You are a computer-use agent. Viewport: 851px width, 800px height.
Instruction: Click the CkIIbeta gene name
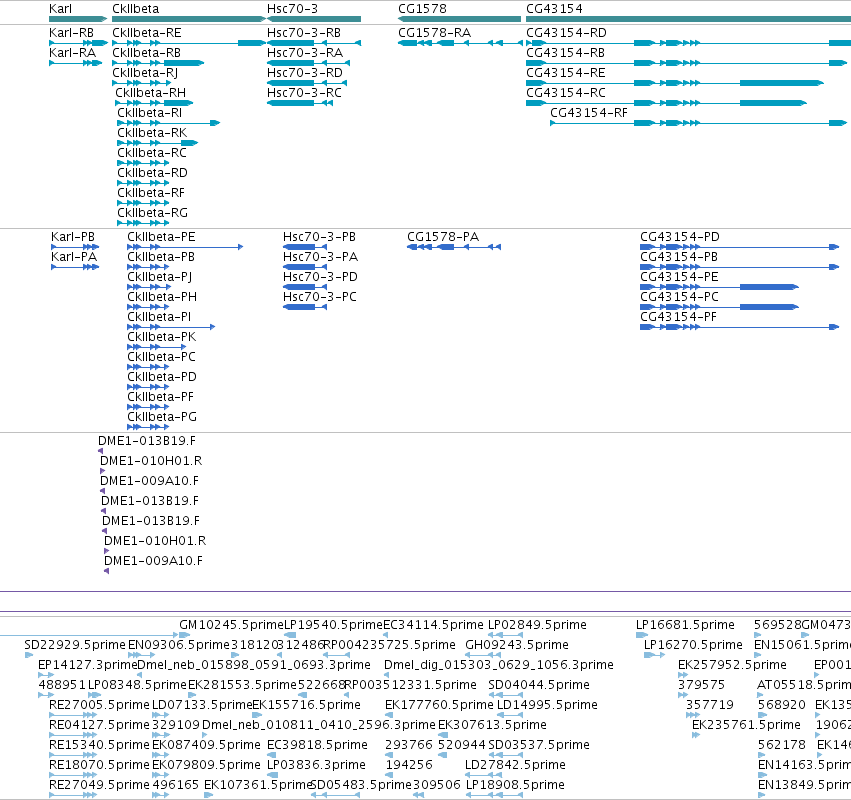(x=136, y=9)
